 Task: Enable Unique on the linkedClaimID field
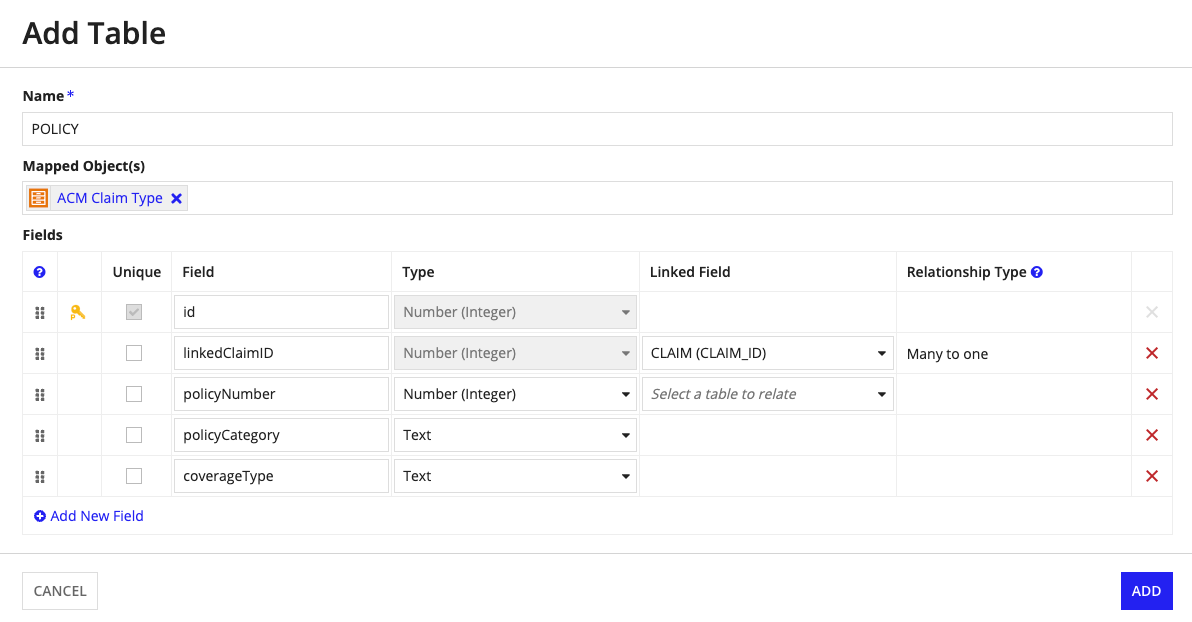coord(134,352)
